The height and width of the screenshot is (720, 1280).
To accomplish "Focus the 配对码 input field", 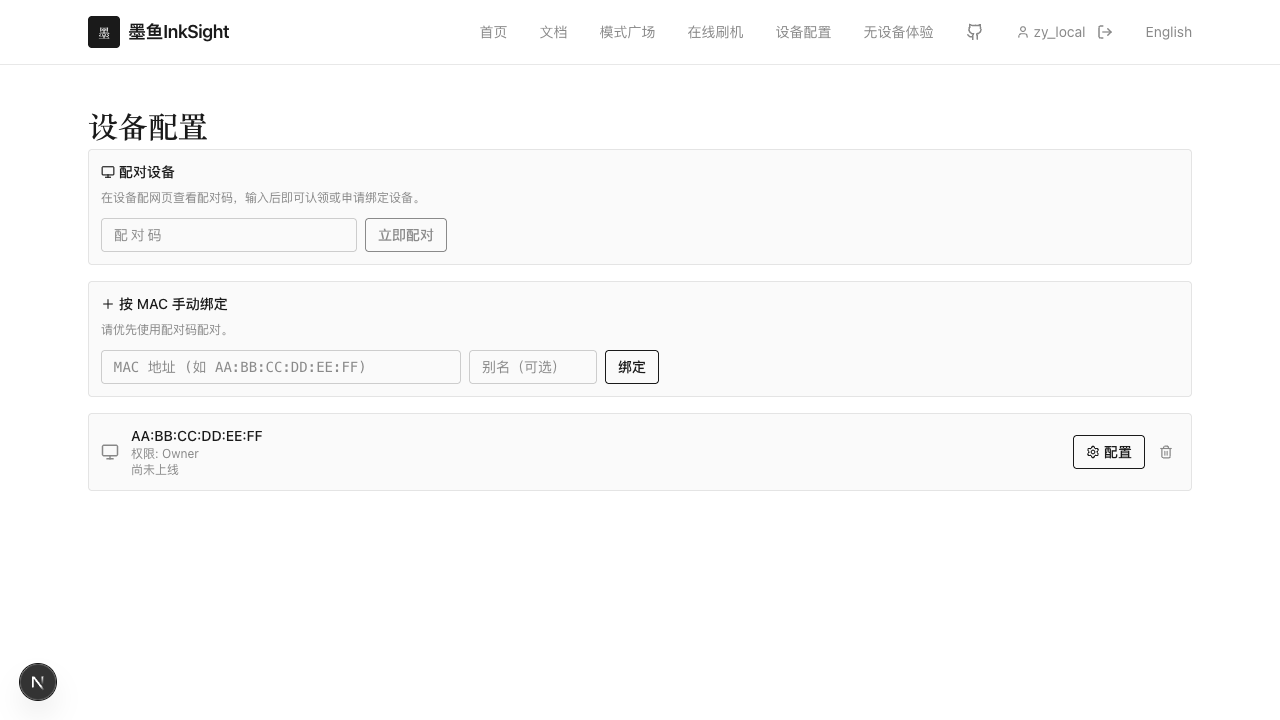I will pyautogui.click(x=229, y=235).
